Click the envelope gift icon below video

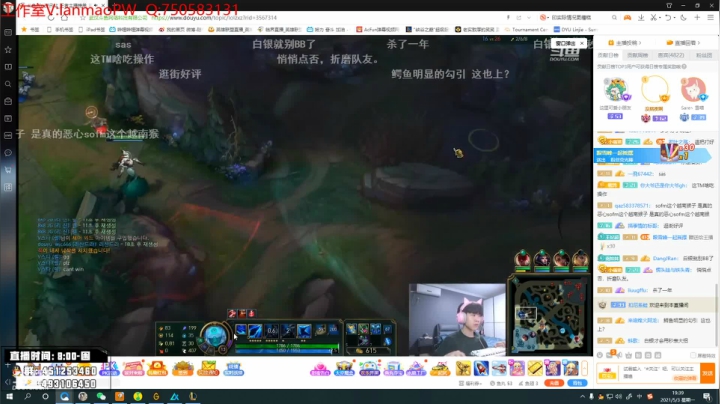(208, 369)
